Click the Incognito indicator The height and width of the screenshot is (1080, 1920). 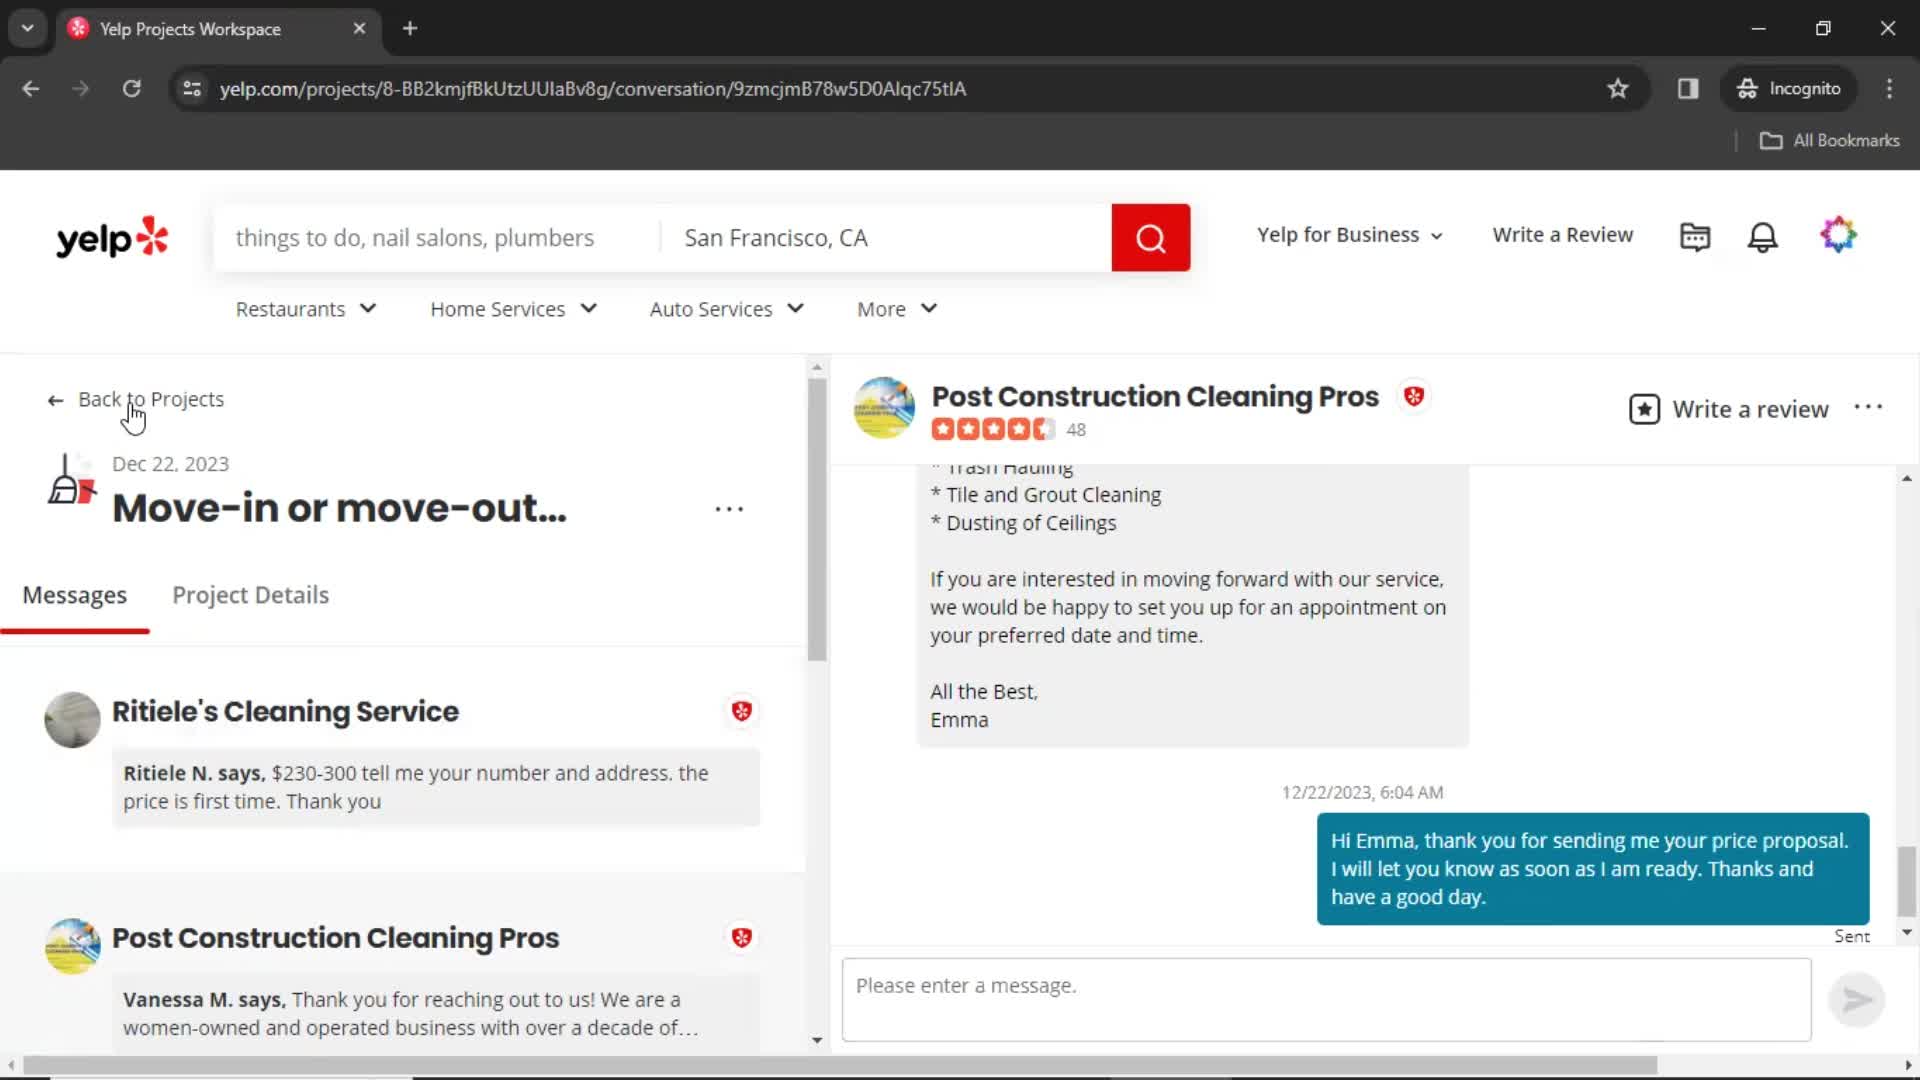(1789, 88)
